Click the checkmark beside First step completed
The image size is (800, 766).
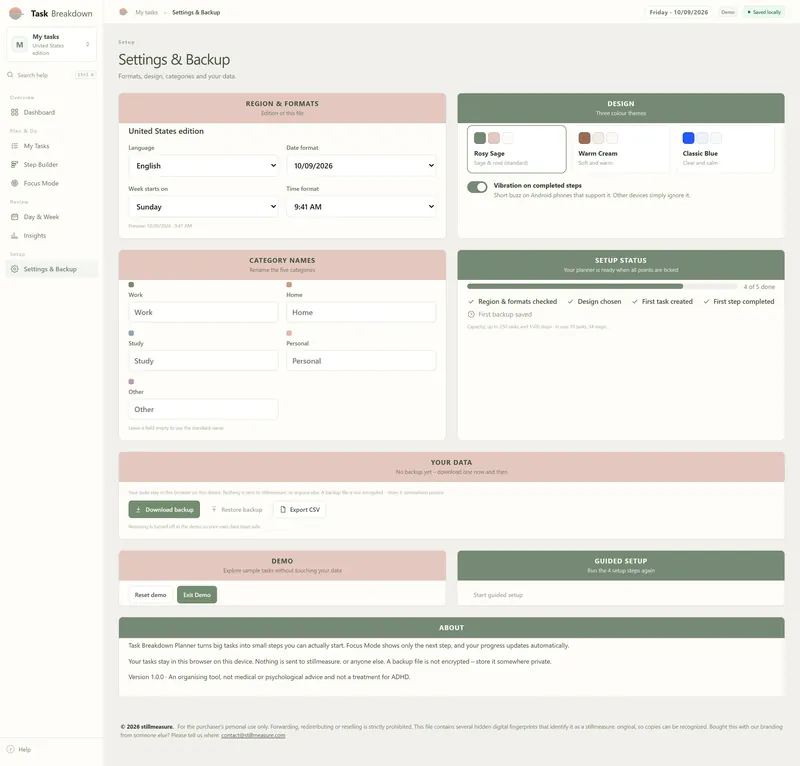point(706,302)
